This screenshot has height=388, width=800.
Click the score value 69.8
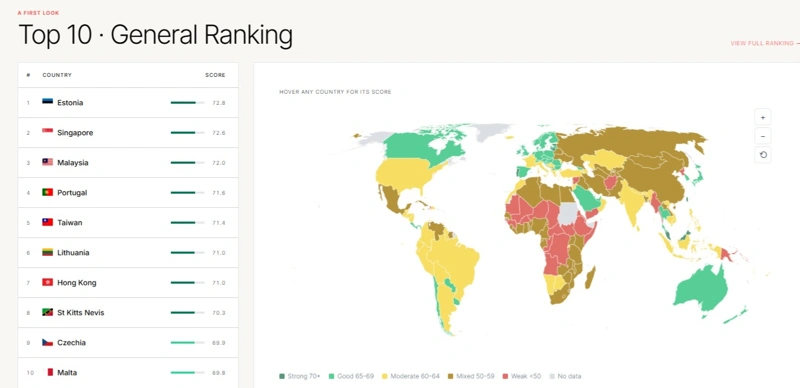[218, 373]
